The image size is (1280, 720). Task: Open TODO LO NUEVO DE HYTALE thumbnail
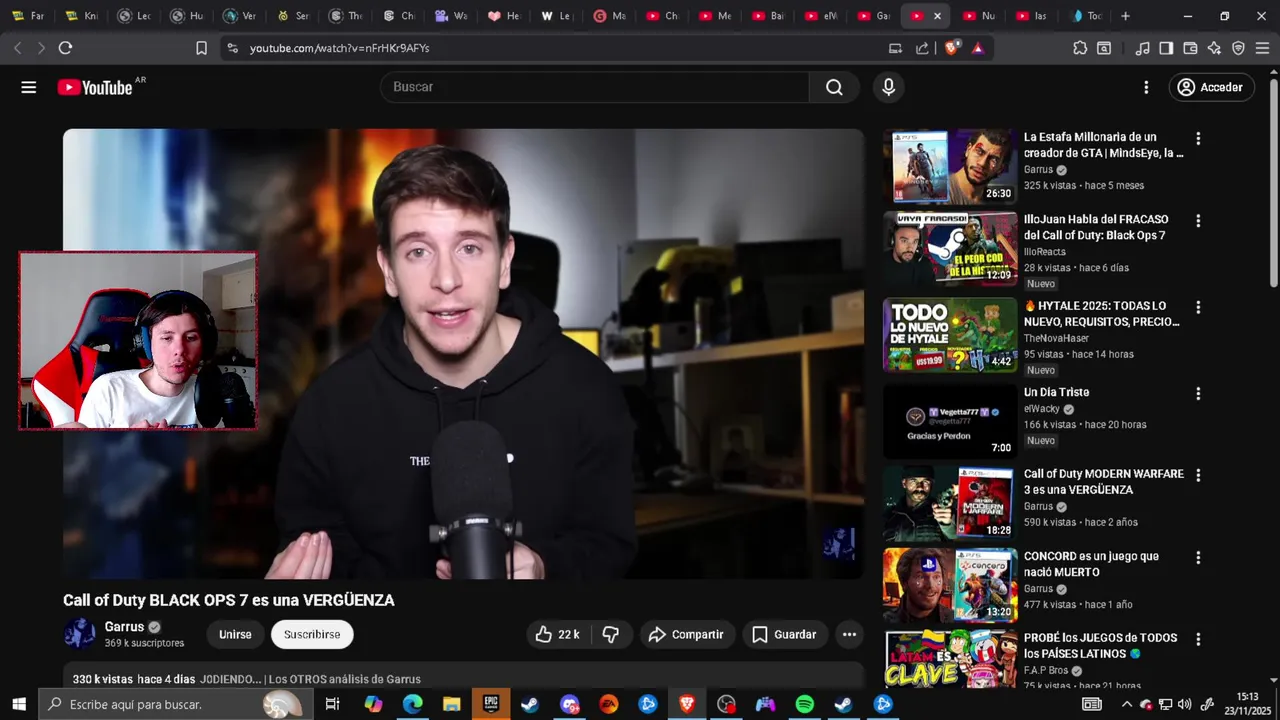950,334
